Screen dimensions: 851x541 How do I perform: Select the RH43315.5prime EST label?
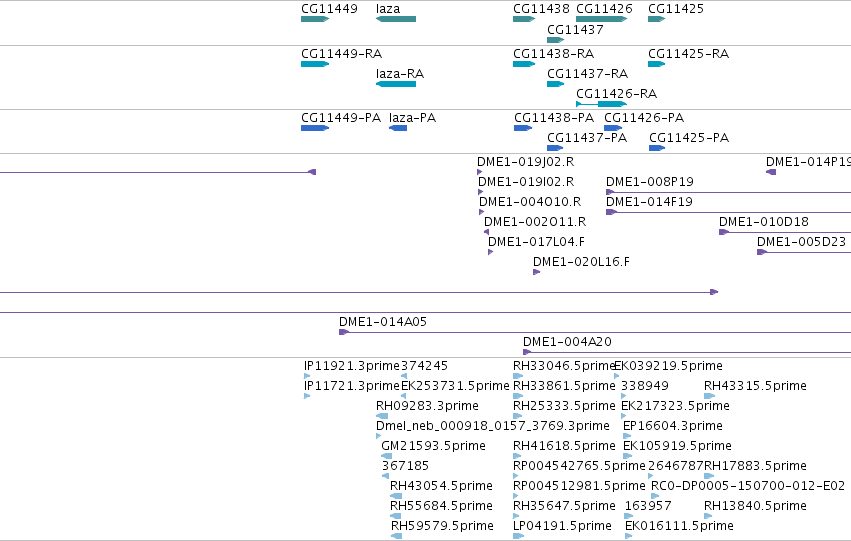(x=755, y=386)
